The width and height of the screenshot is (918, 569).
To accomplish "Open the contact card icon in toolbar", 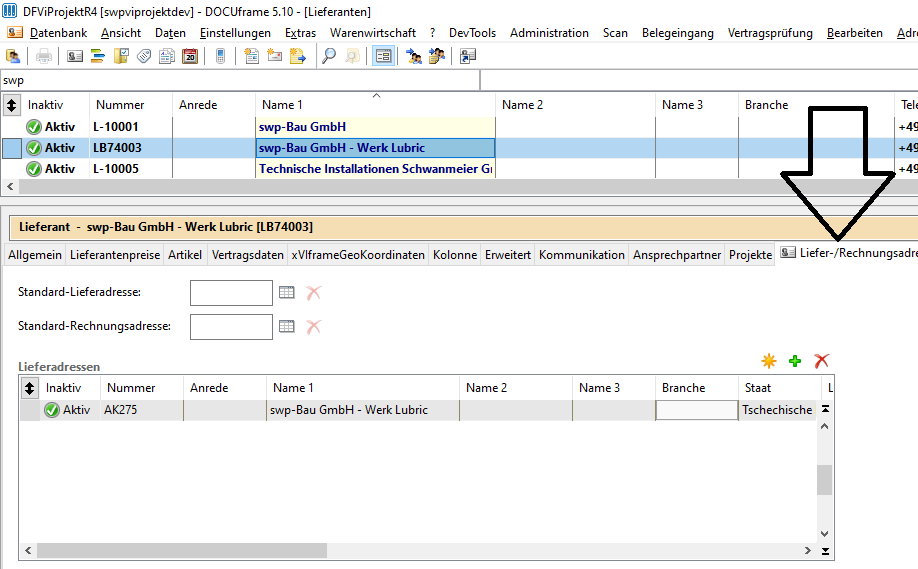I will 75,56.
